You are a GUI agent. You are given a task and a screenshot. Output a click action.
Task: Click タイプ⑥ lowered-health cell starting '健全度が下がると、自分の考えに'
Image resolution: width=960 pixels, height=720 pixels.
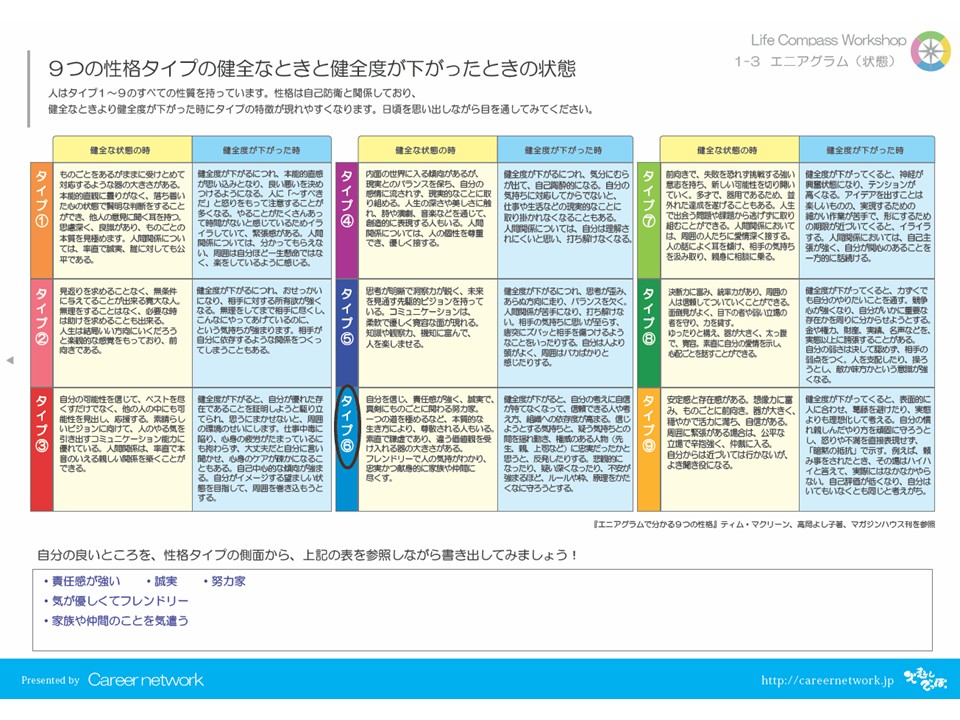tap(565, 449)
